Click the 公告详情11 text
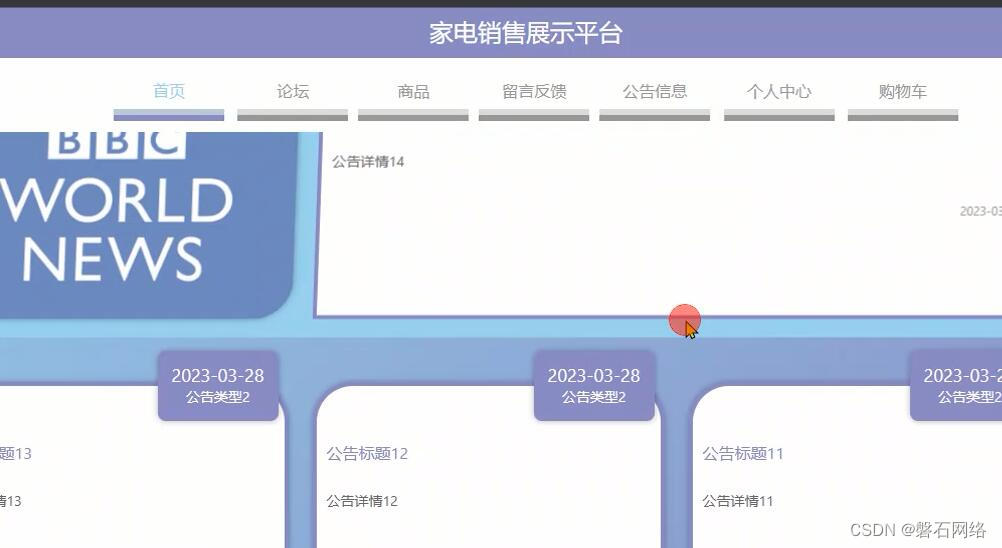1002x548 pixels. click(738, 501)
